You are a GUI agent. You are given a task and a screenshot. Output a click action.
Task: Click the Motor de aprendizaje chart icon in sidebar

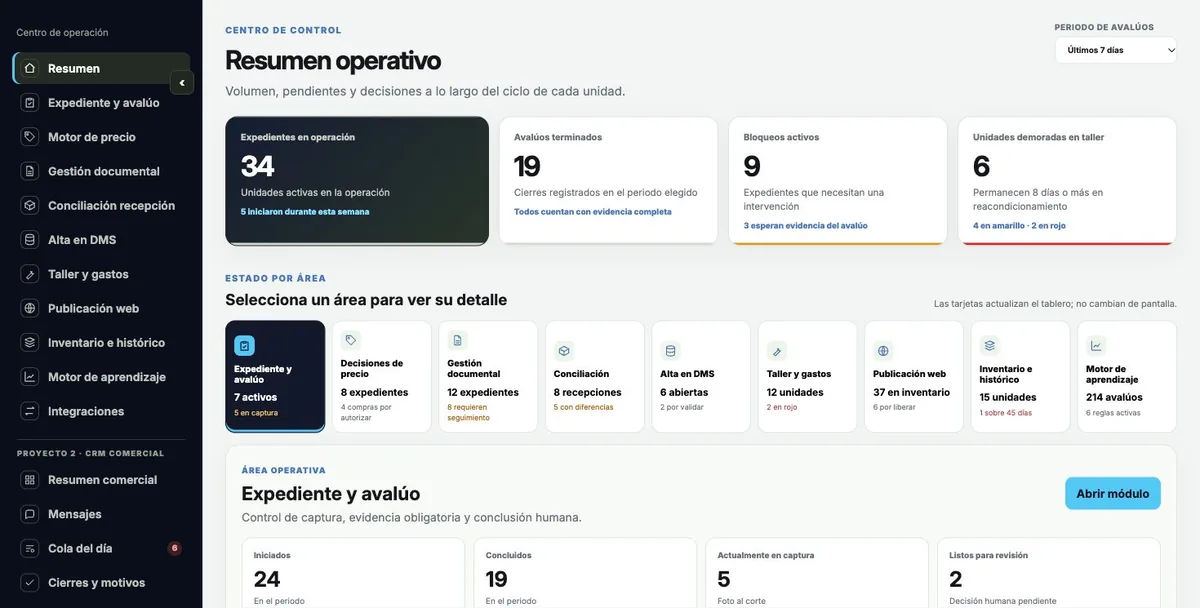point(29,377)
